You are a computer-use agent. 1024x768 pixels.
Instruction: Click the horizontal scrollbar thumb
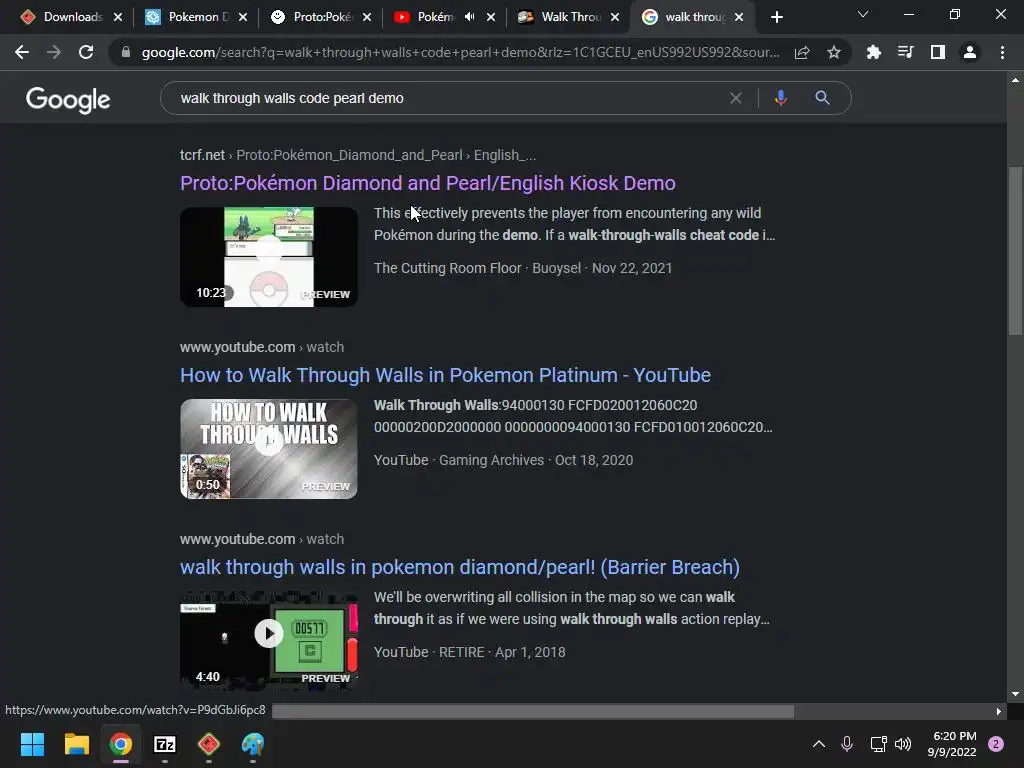(x=533, y=711)
